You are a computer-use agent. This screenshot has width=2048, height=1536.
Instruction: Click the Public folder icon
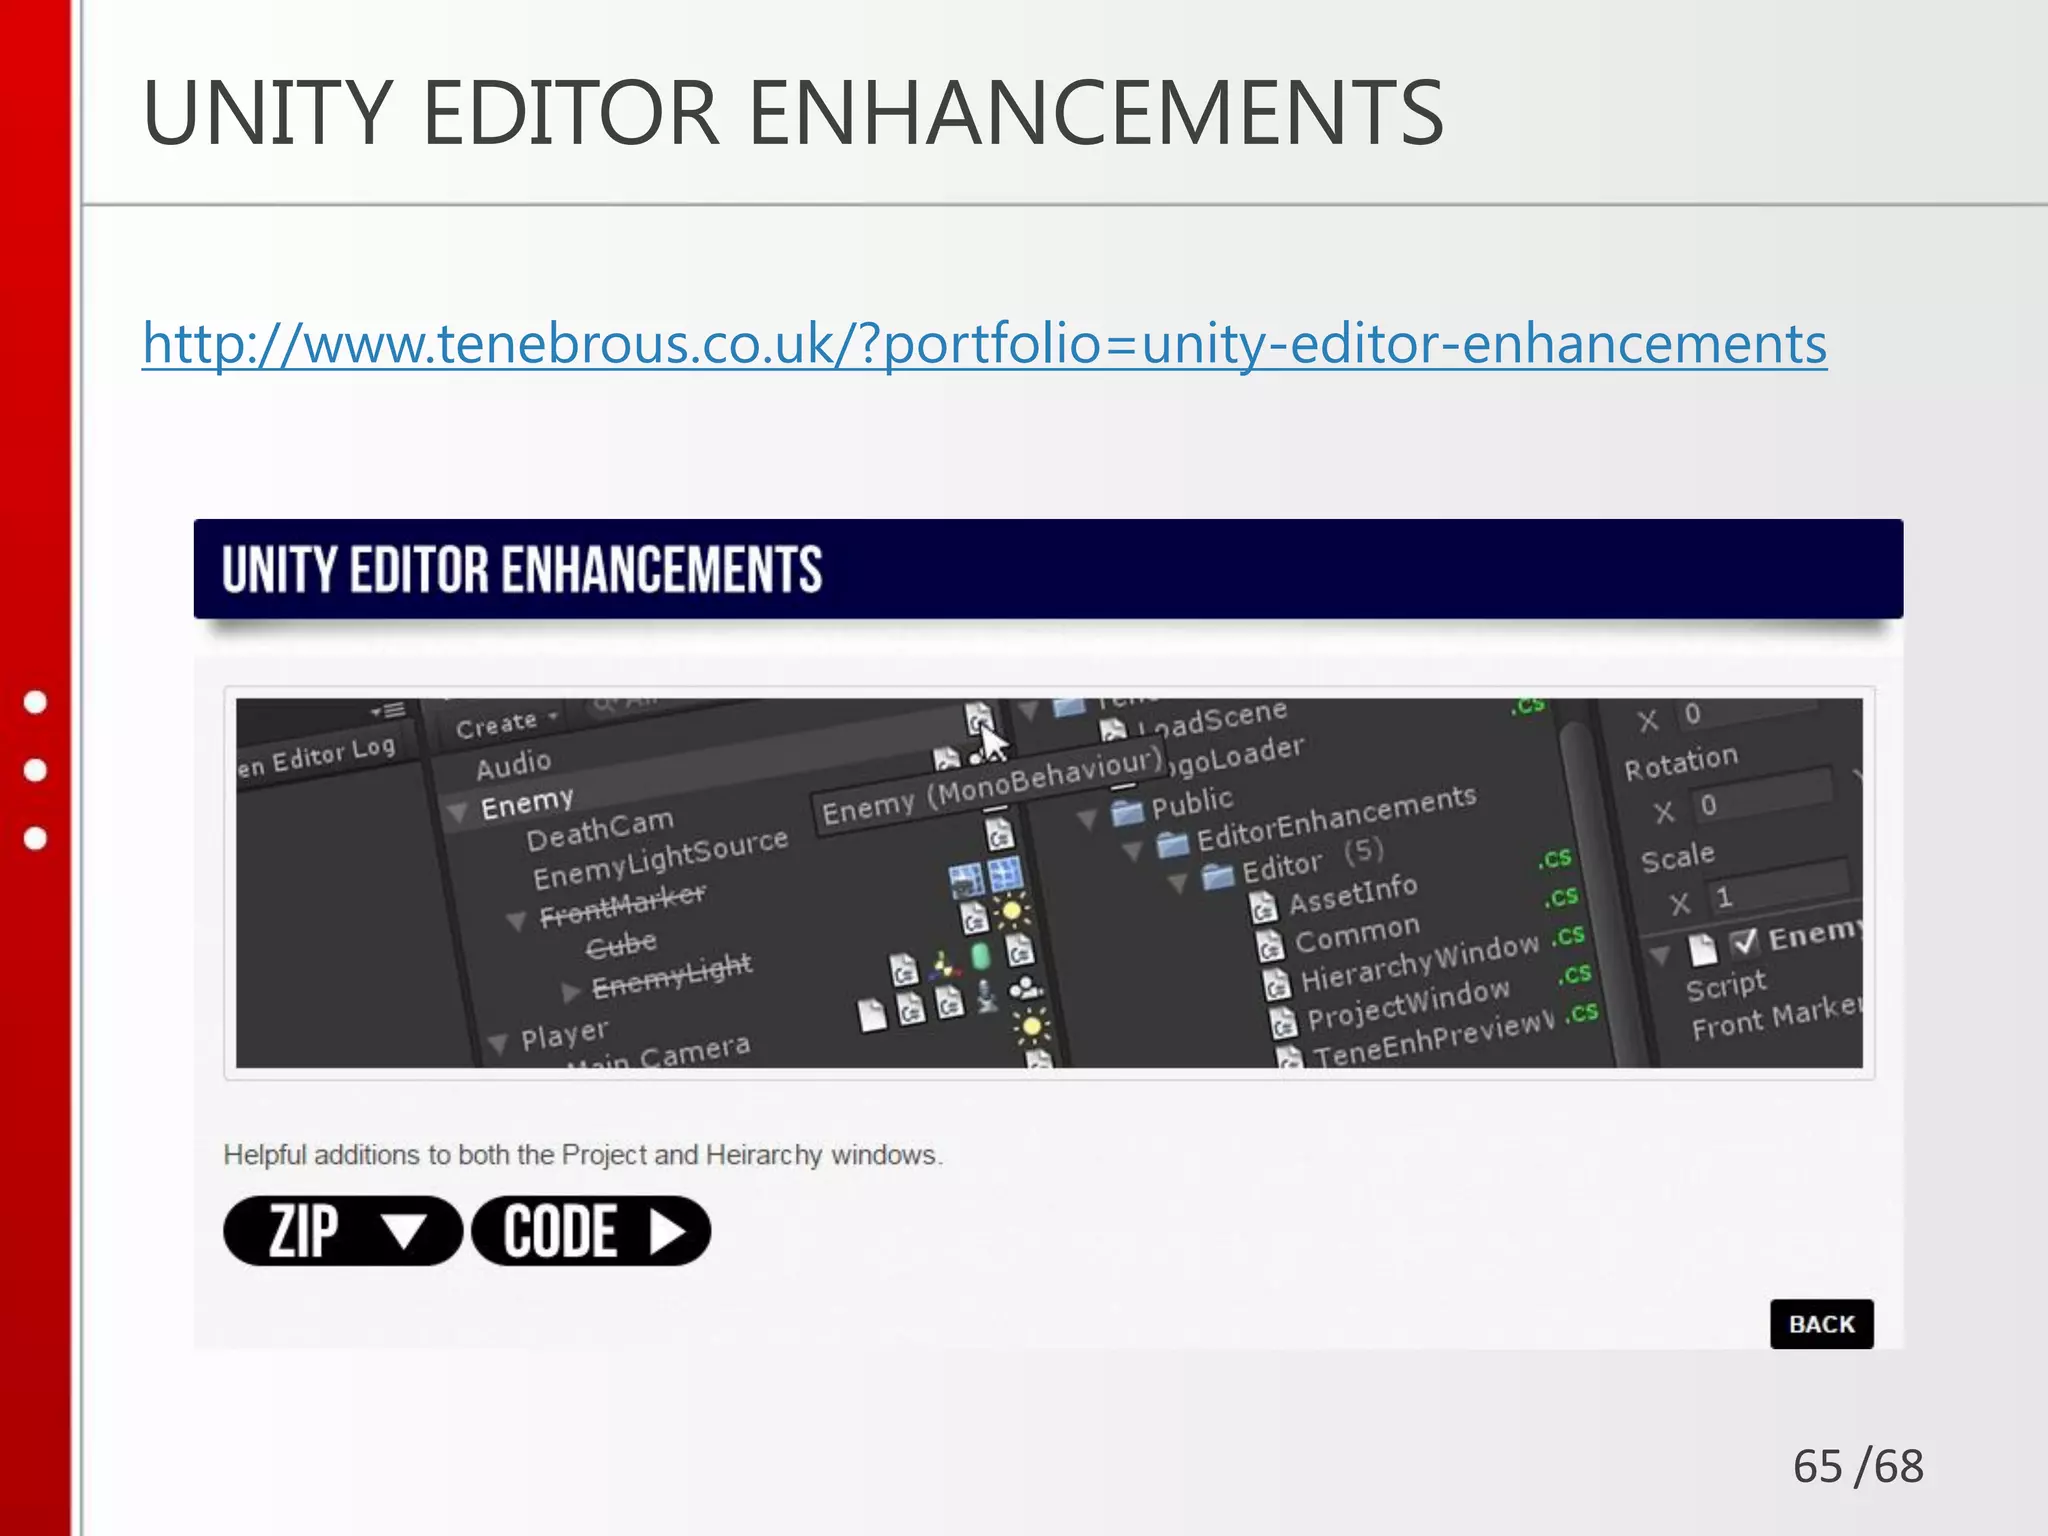point(1126,811)
